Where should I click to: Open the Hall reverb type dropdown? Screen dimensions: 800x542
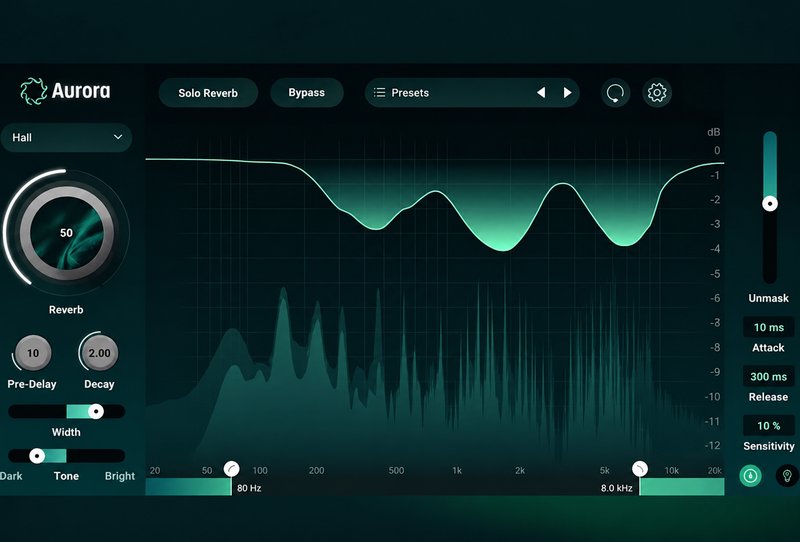66,137
